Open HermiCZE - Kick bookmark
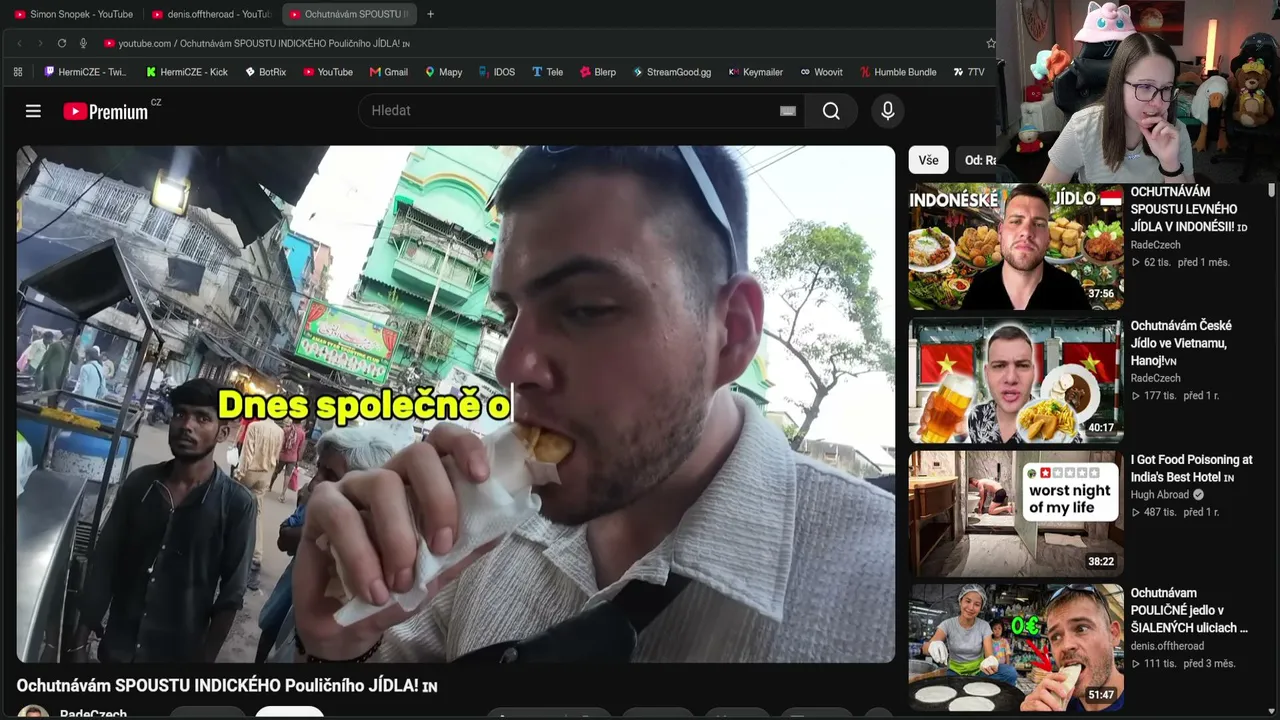This screenshot has height=720, width=1280. (187, 72)
